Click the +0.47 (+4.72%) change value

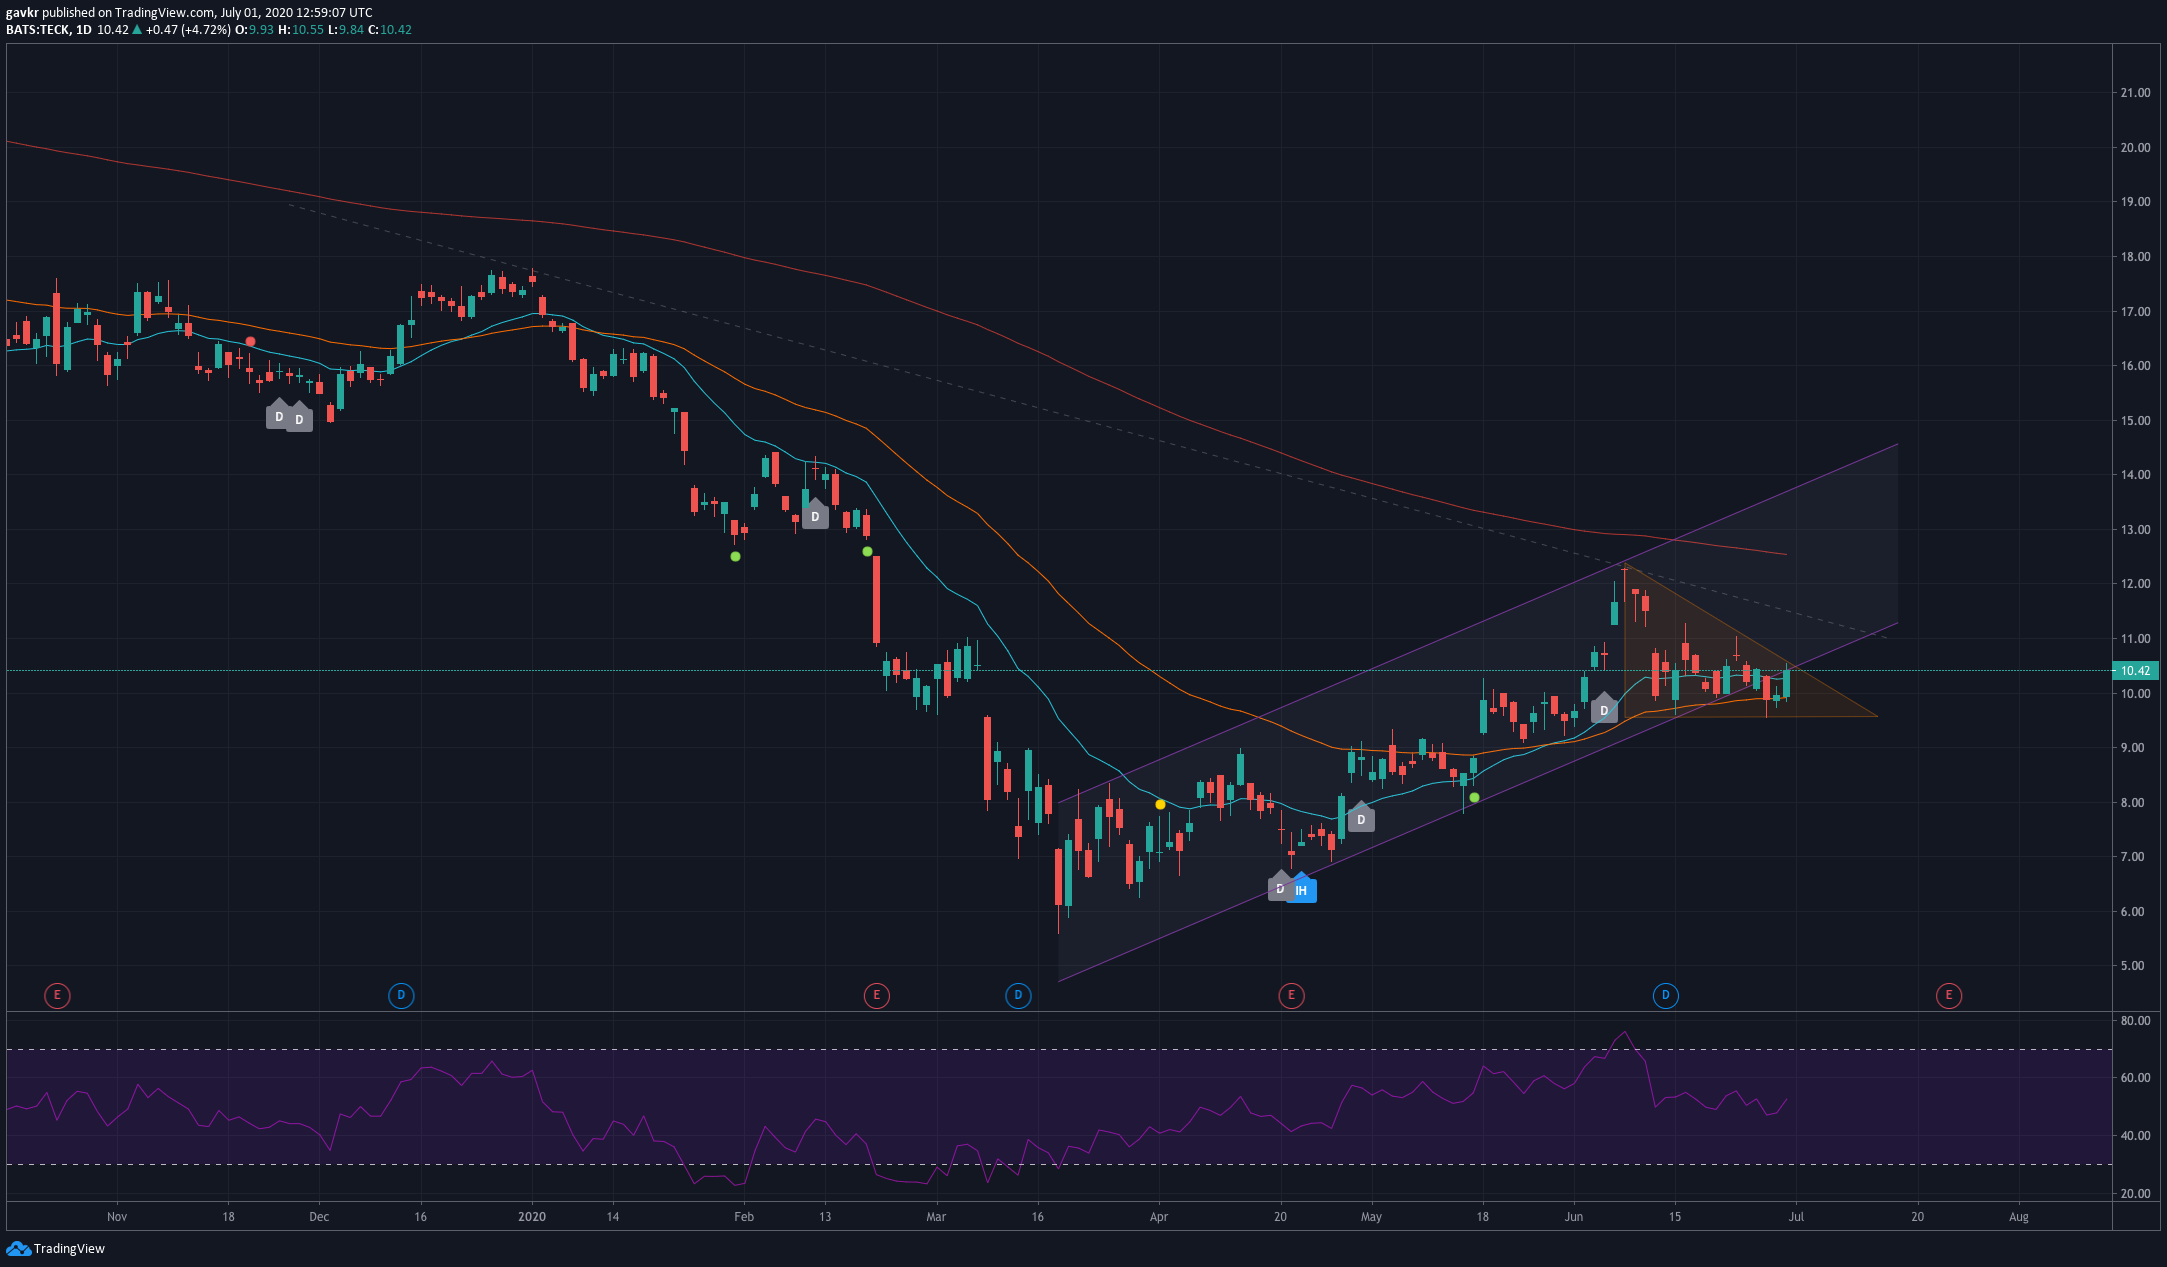[x=188, y=30]
